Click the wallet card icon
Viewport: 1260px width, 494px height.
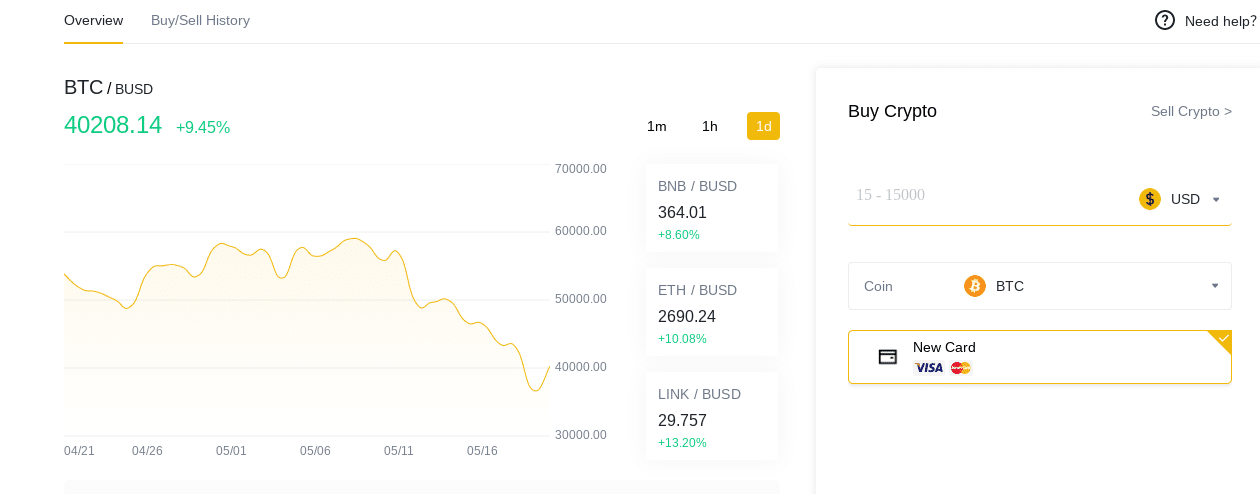coord(888,357)
